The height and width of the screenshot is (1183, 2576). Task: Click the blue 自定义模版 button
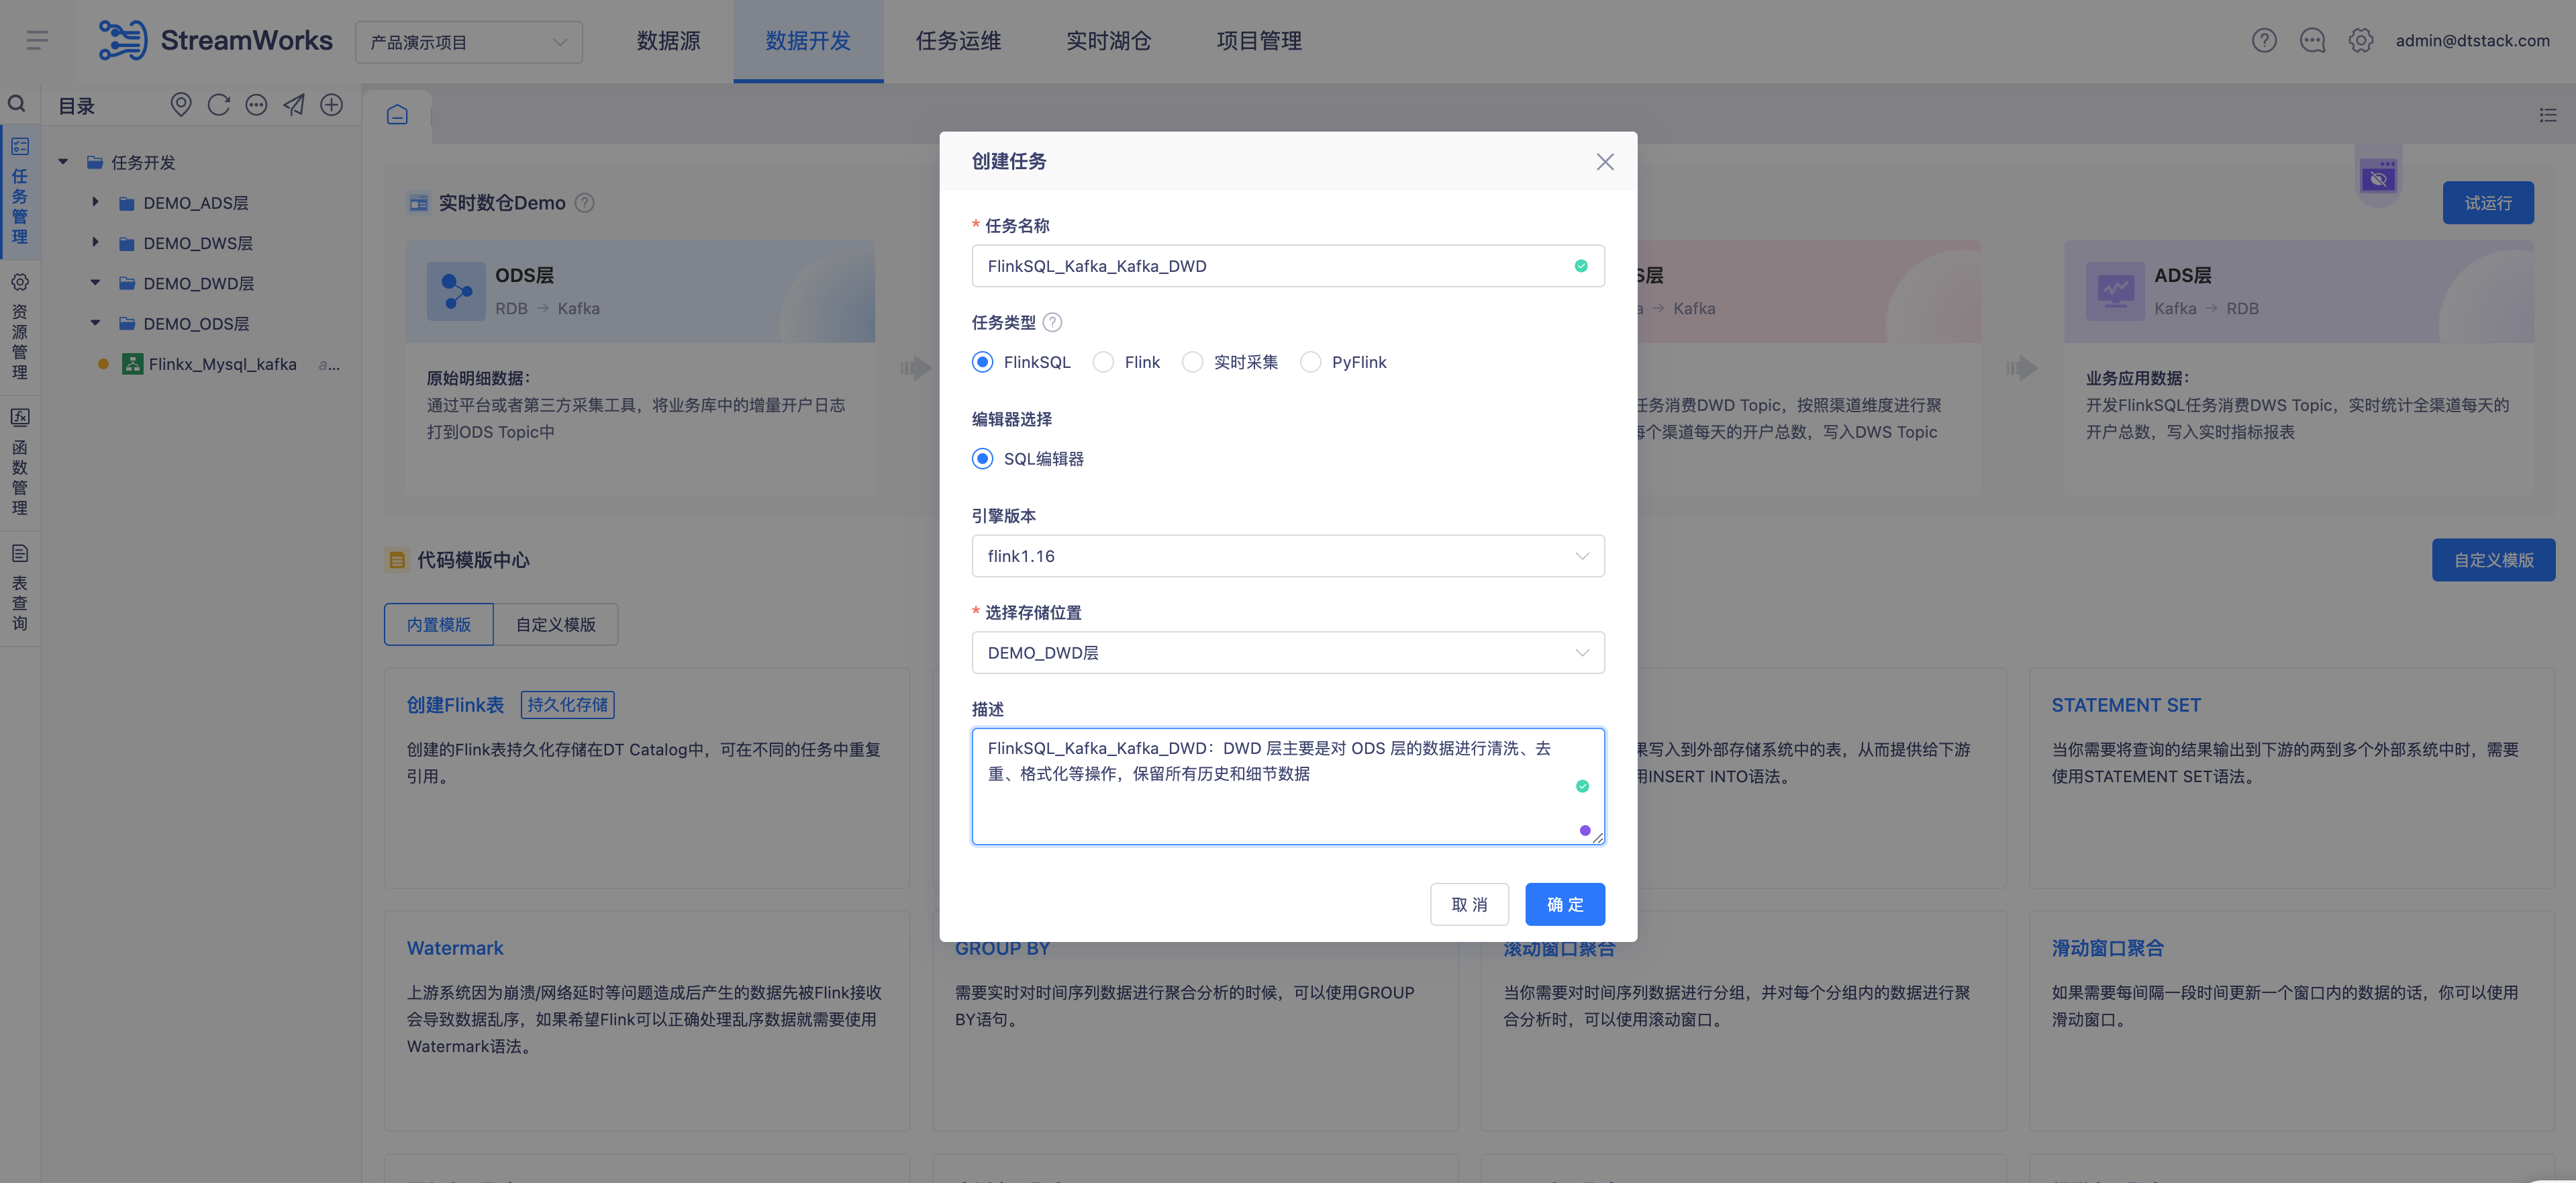point(2493,560)
